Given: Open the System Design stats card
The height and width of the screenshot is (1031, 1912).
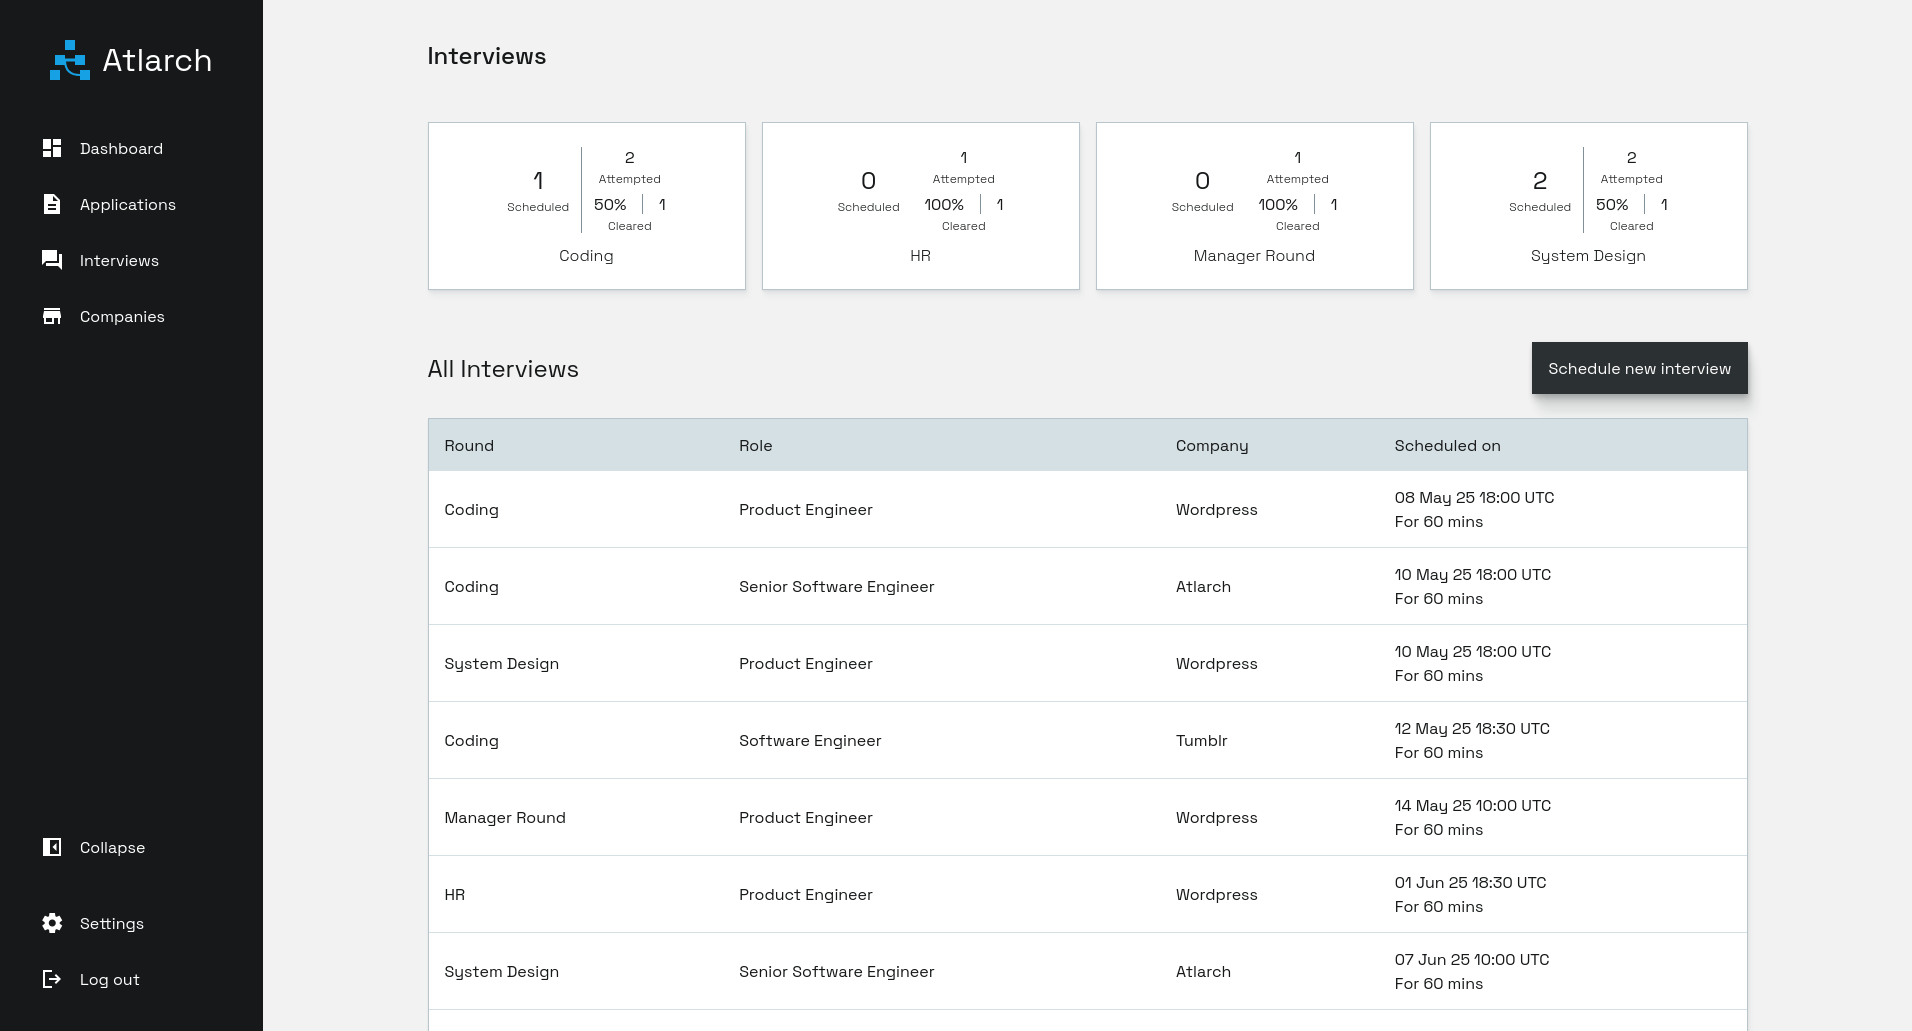Looking at the screenshot, I should click(1588, 205).
